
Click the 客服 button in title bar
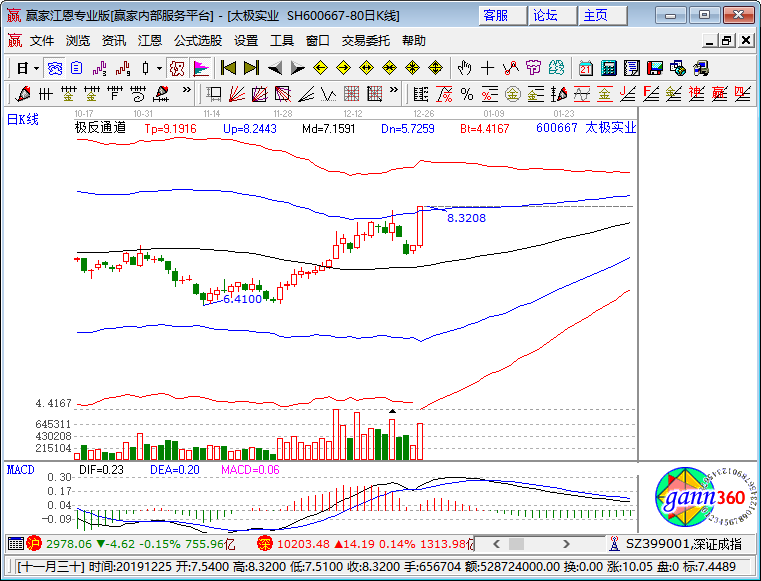[502, 16]
